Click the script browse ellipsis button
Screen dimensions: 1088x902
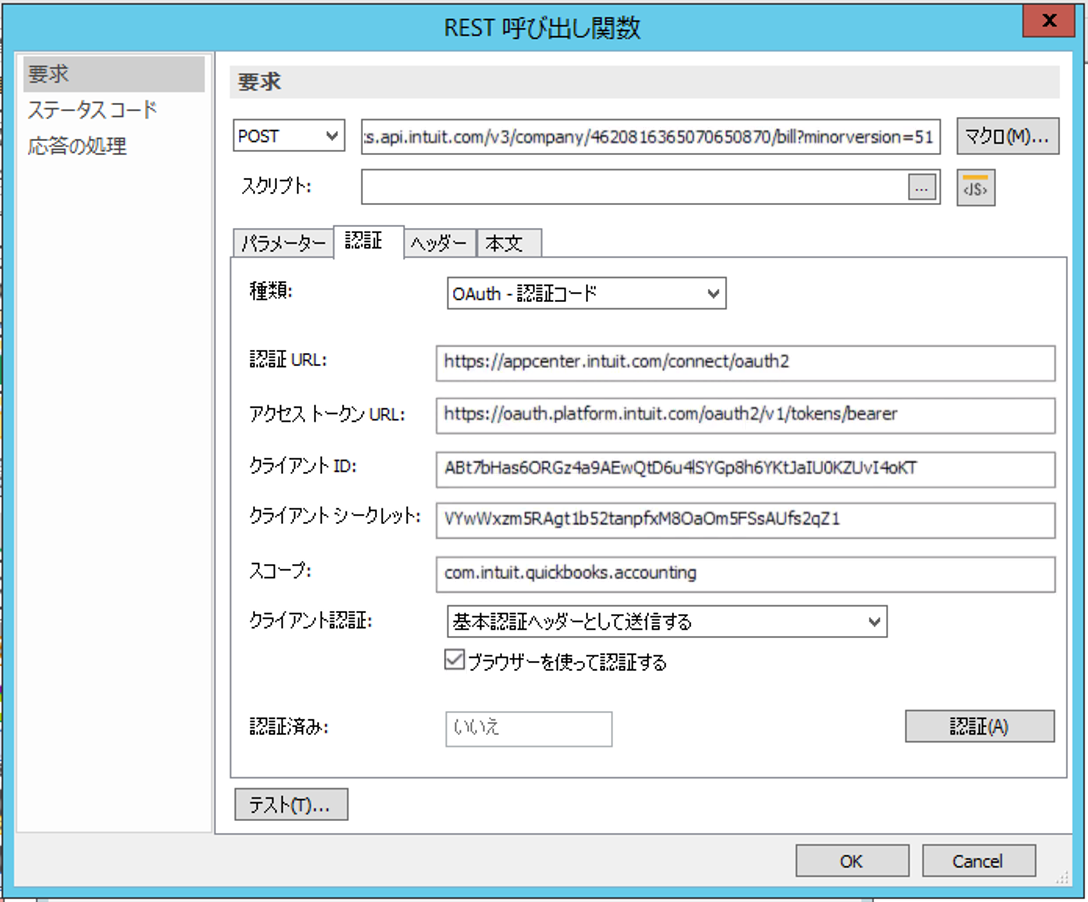(921, 188)
